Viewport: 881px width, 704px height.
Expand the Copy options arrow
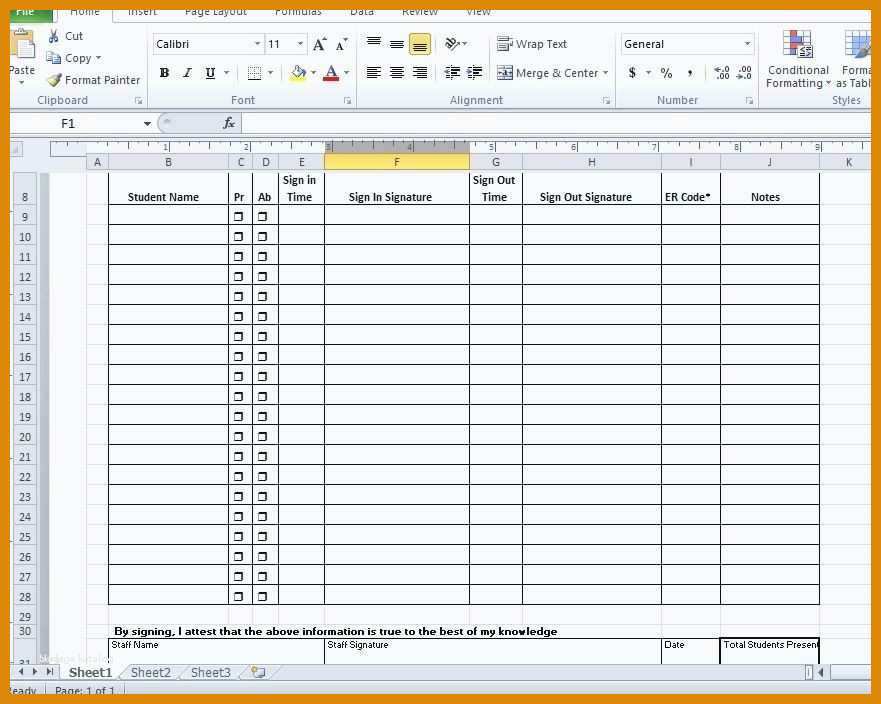[98, 58]
